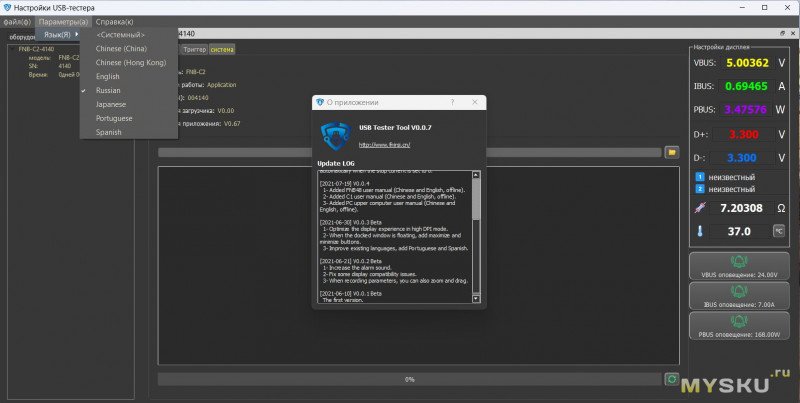Image resolution: width=800 pixels, height=403 pixels.
Task: Open the Справка(к) help menu
Action: tap(115, 21)
